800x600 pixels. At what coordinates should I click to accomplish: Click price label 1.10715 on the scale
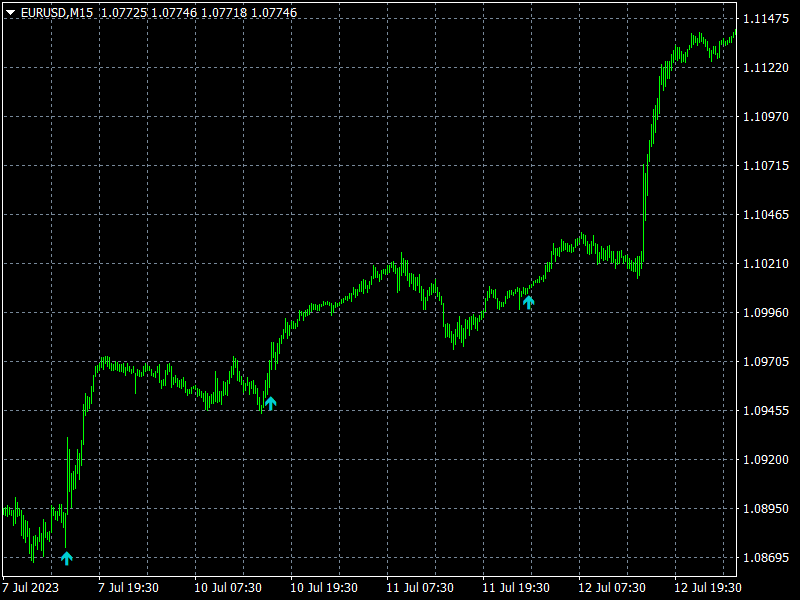[766, 166]
